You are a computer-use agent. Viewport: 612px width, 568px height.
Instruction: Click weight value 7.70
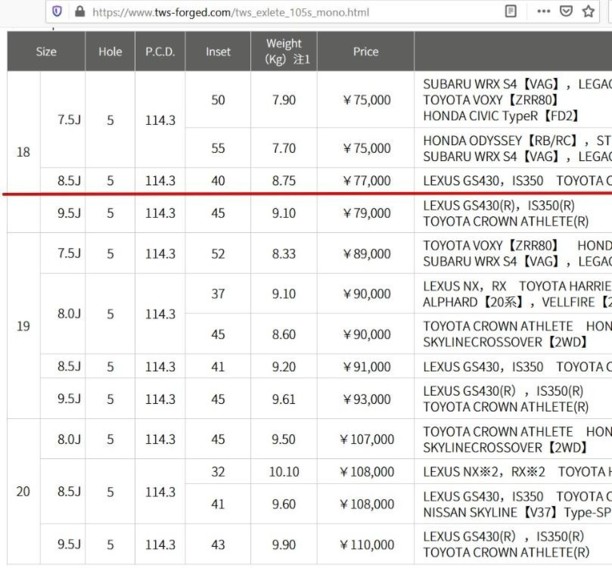pos(284,148)
